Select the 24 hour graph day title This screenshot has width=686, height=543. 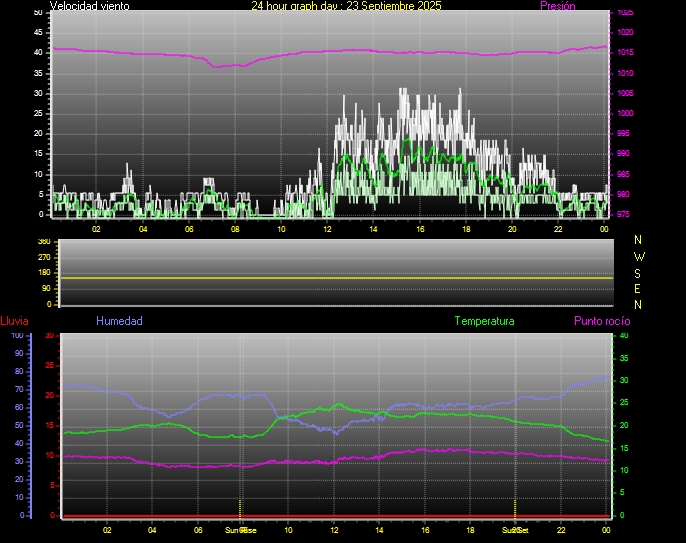346,6
